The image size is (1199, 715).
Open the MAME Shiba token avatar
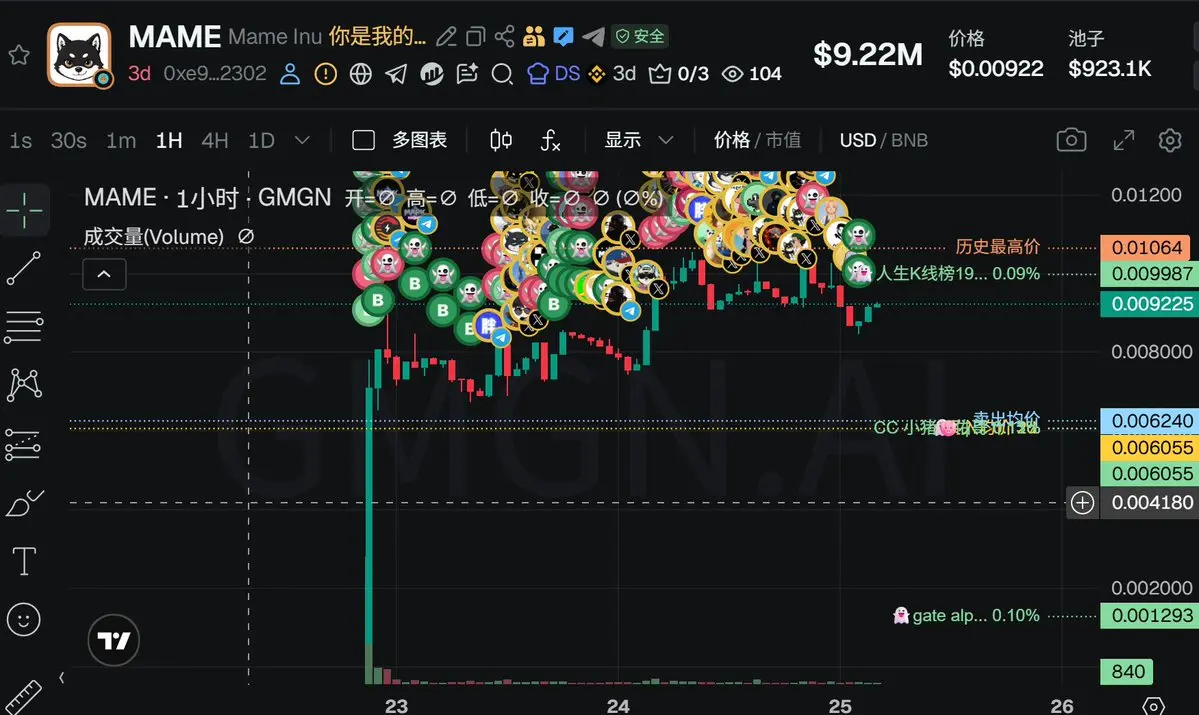80,55
